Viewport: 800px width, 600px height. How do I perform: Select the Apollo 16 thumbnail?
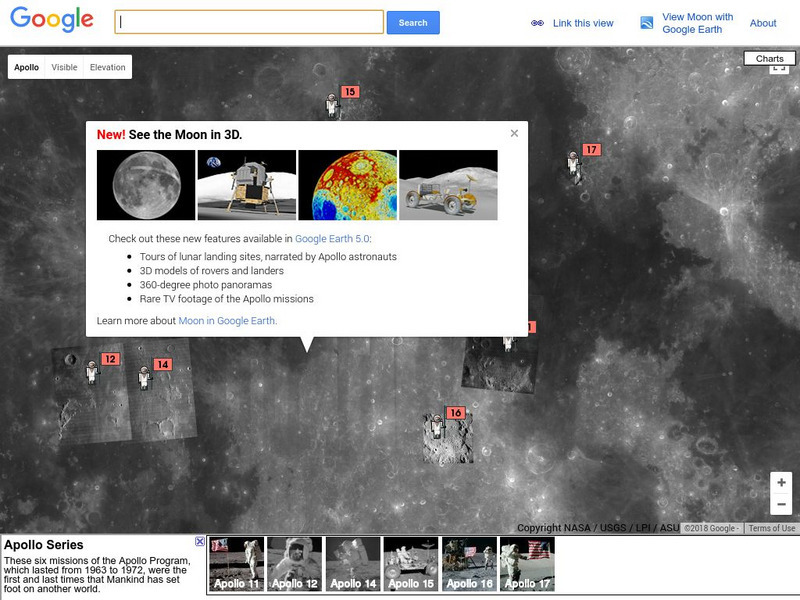click(x=469, y=564)
